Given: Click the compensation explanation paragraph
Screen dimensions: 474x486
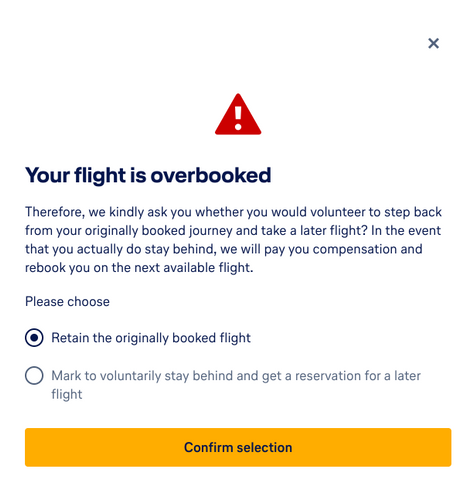Looking at the screenshot, I should (233, 240).
